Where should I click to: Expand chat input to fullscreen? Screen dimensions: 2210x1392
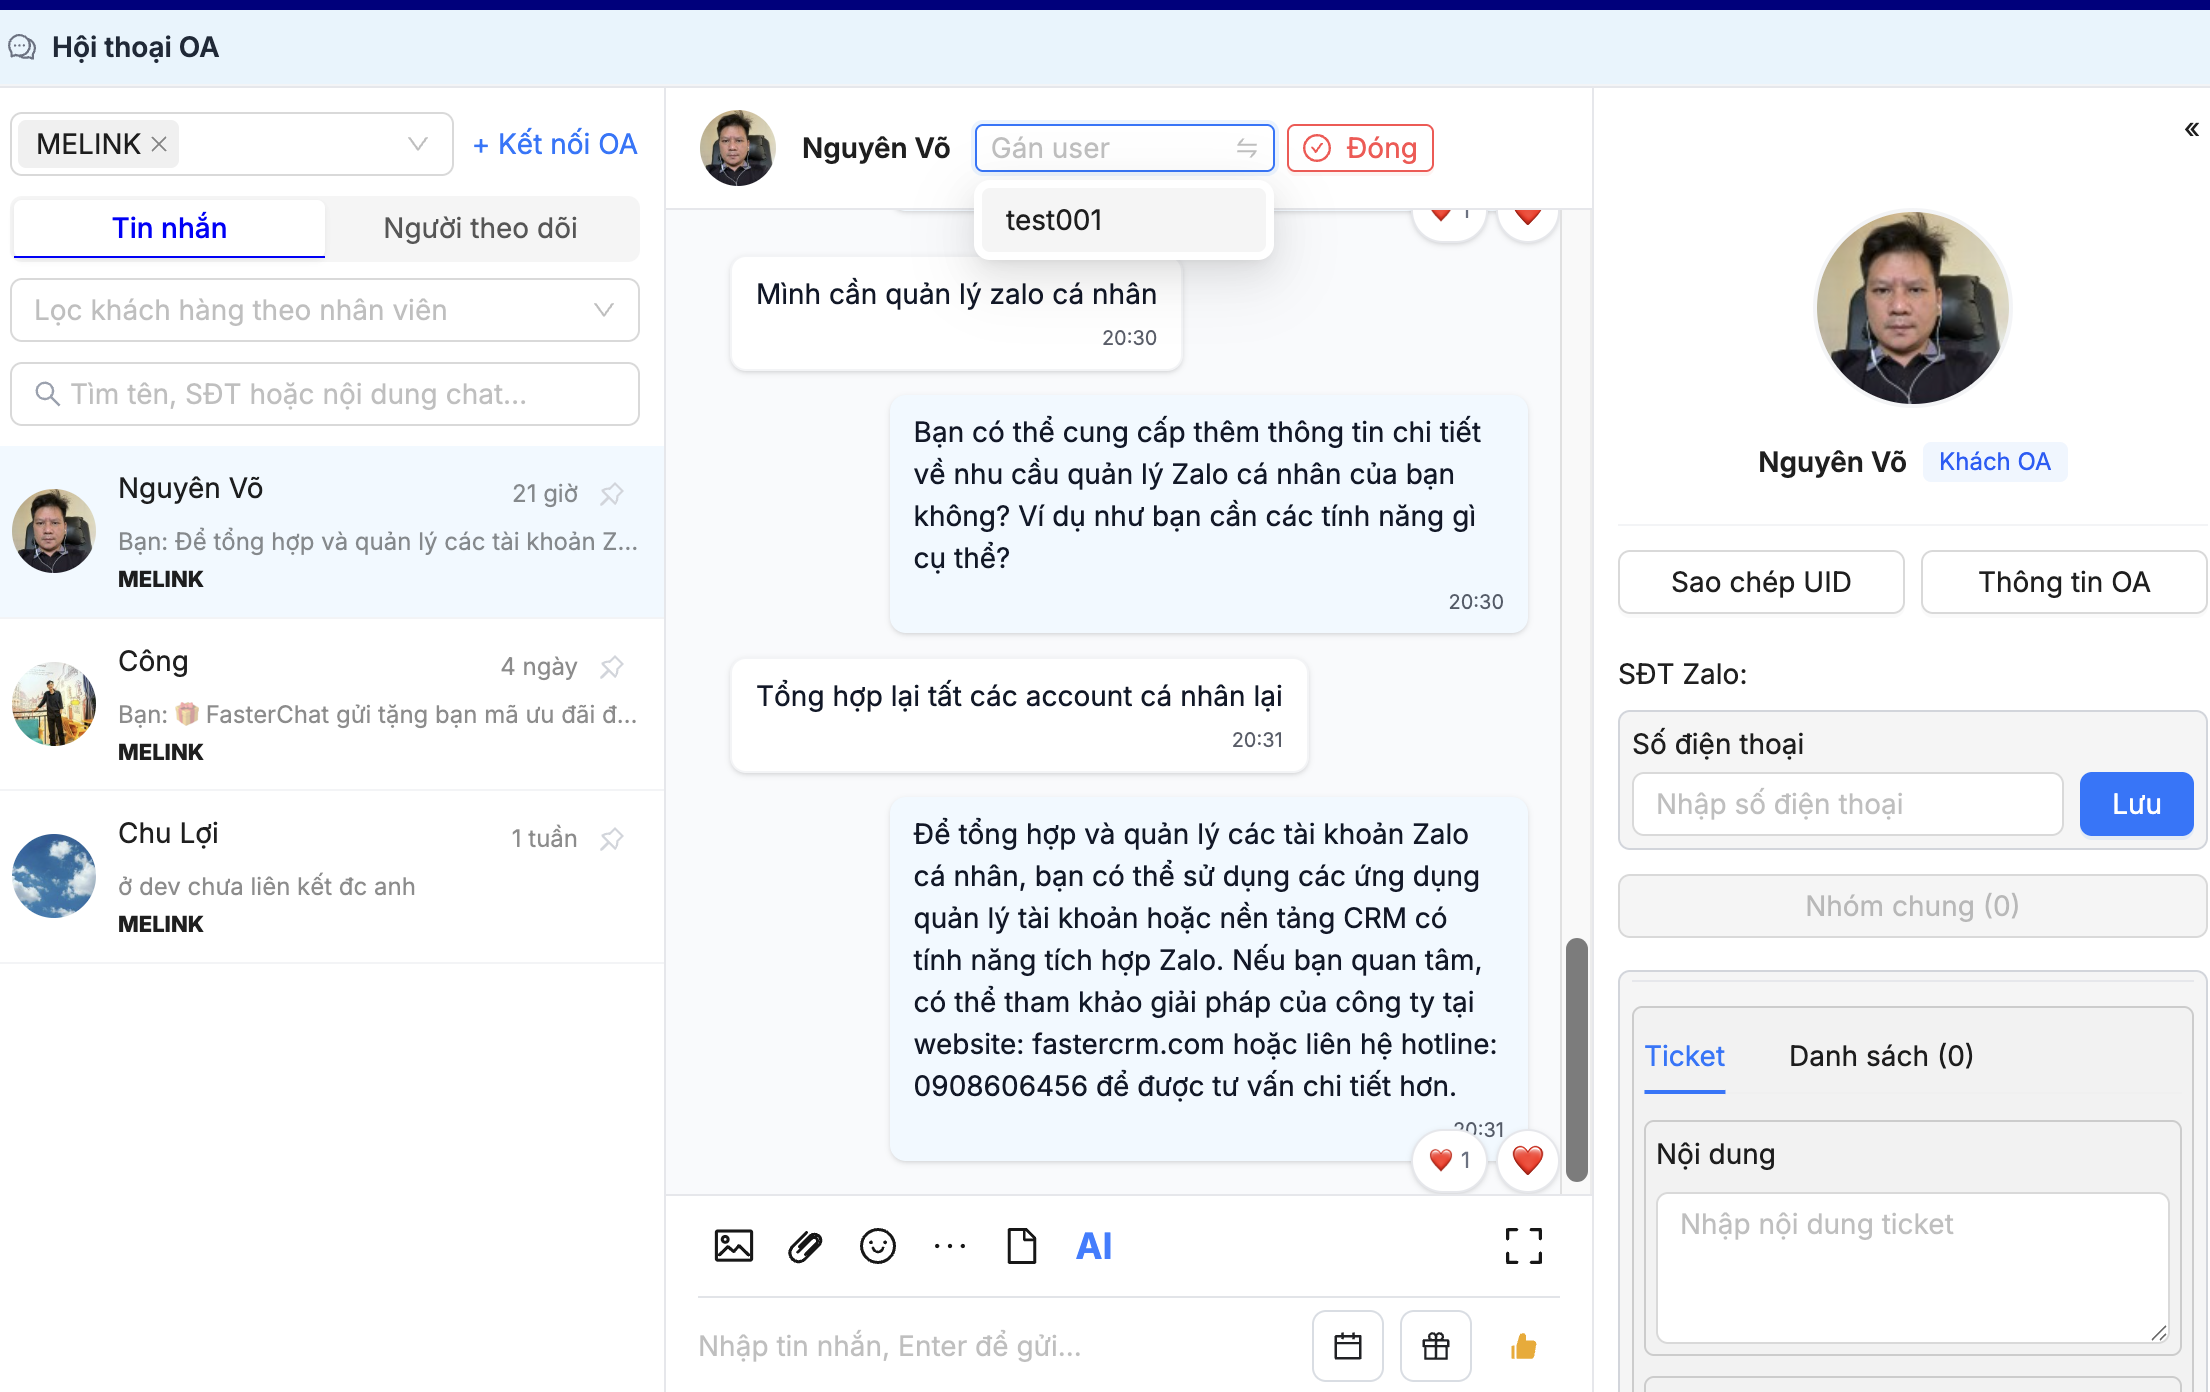[1524, 1246]
